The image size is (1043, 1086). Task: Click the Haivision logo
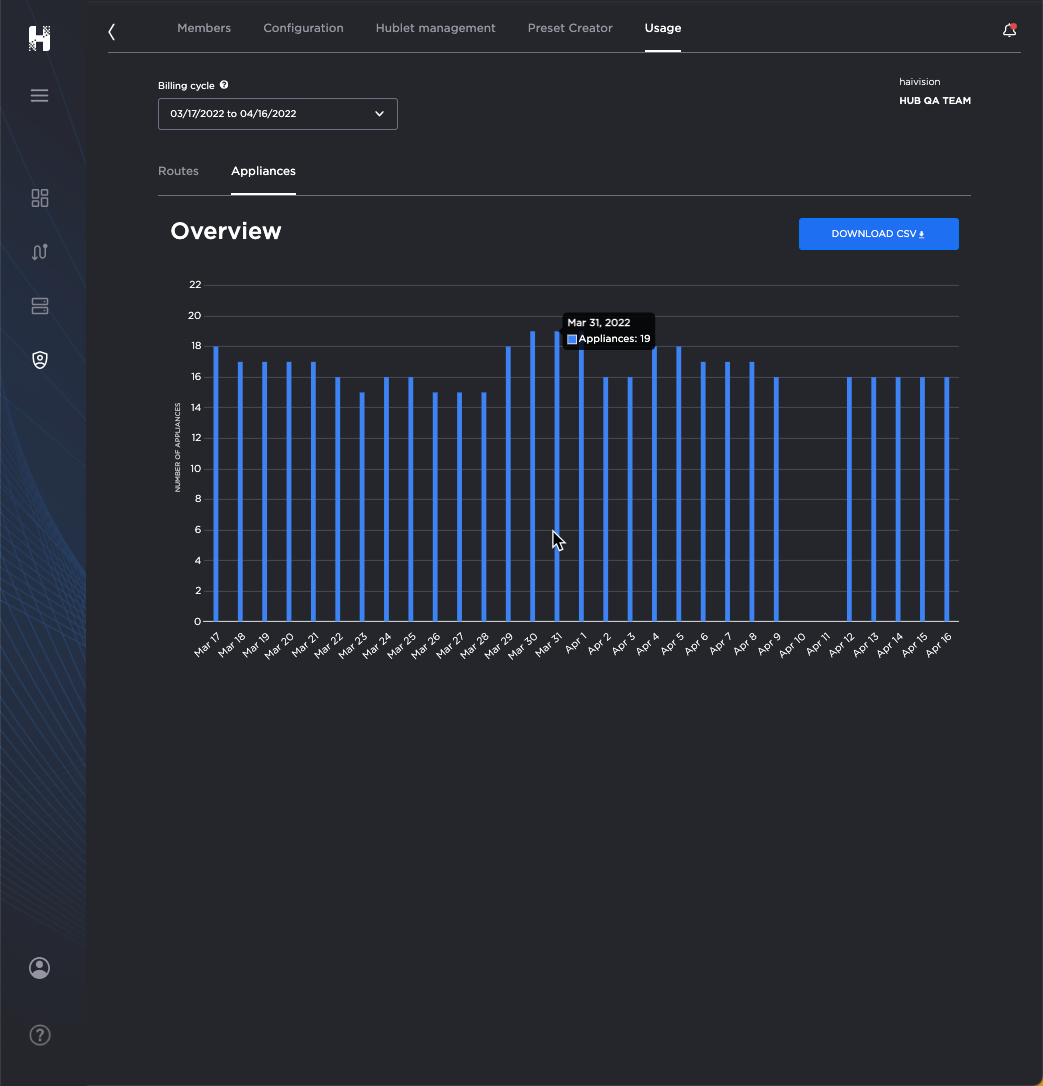39,38
